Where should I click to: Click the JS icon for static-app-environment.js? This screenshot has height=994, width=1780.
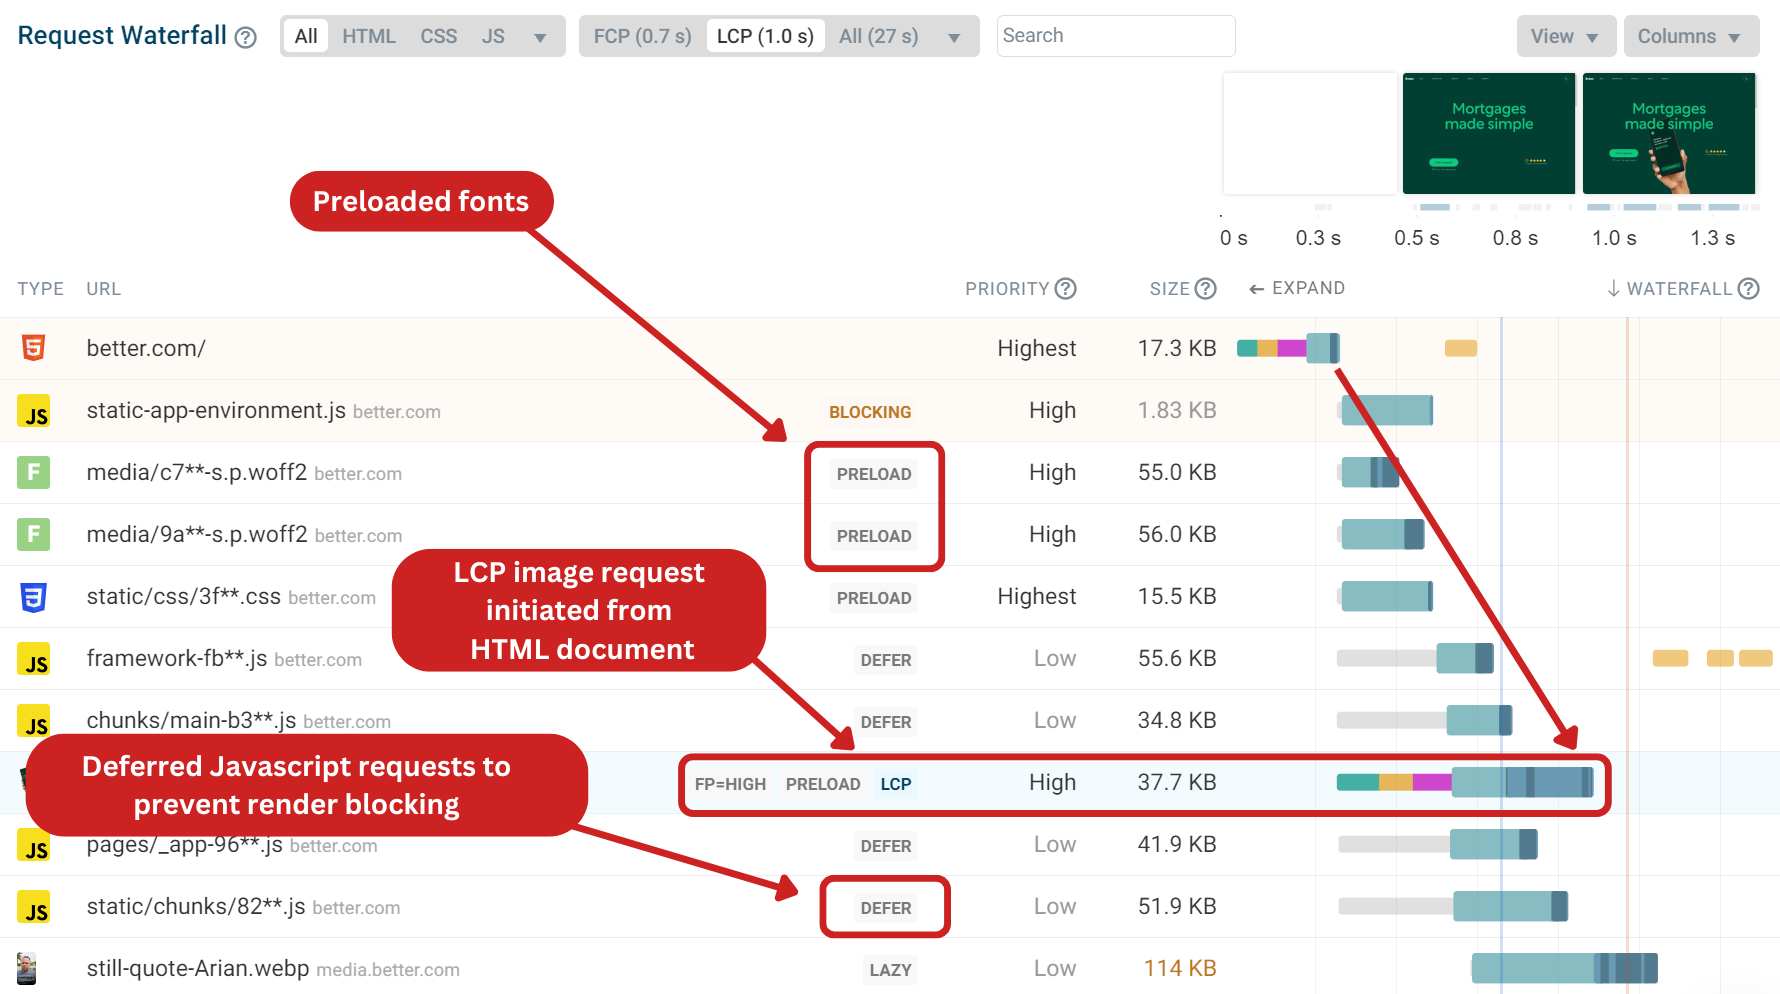33,411
